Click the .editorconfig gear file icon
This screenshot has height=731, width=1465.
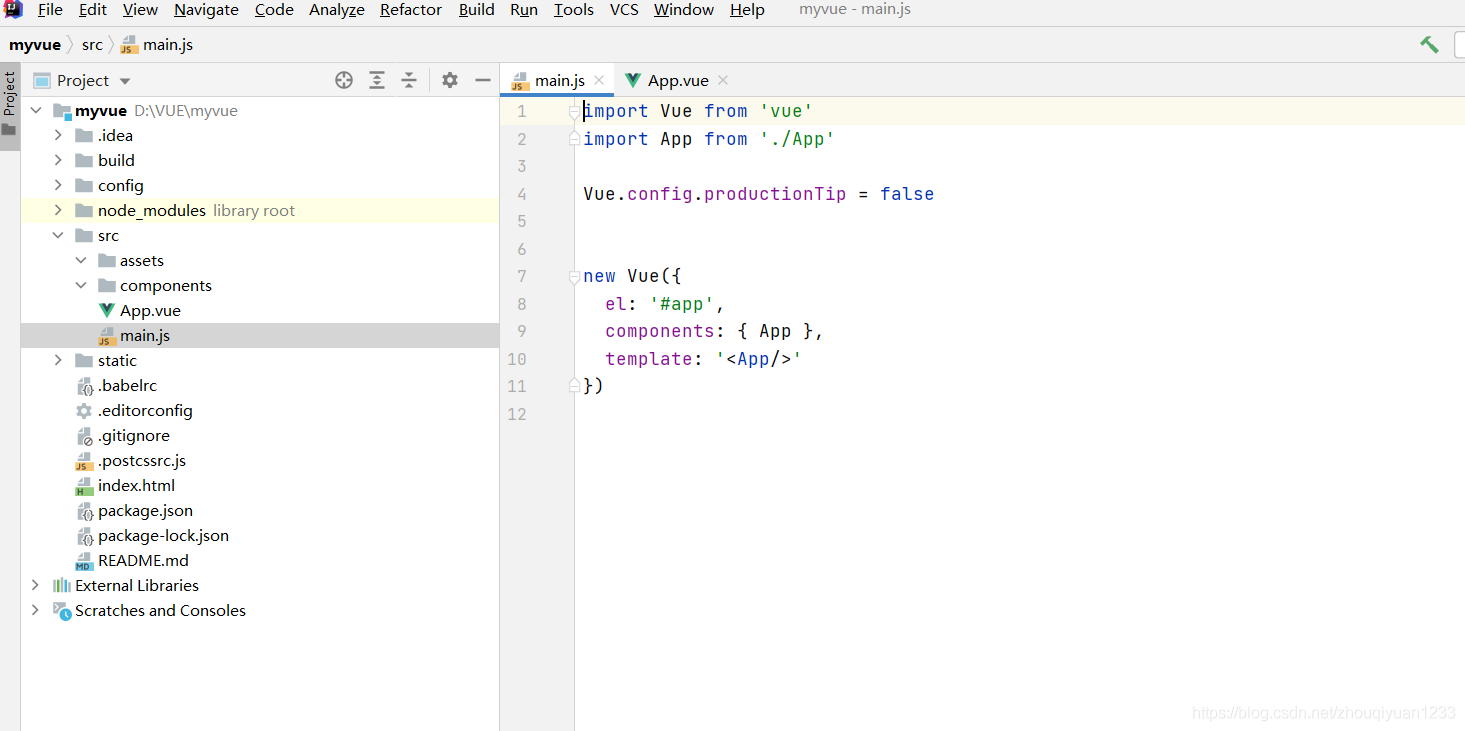tap(85, 411)
